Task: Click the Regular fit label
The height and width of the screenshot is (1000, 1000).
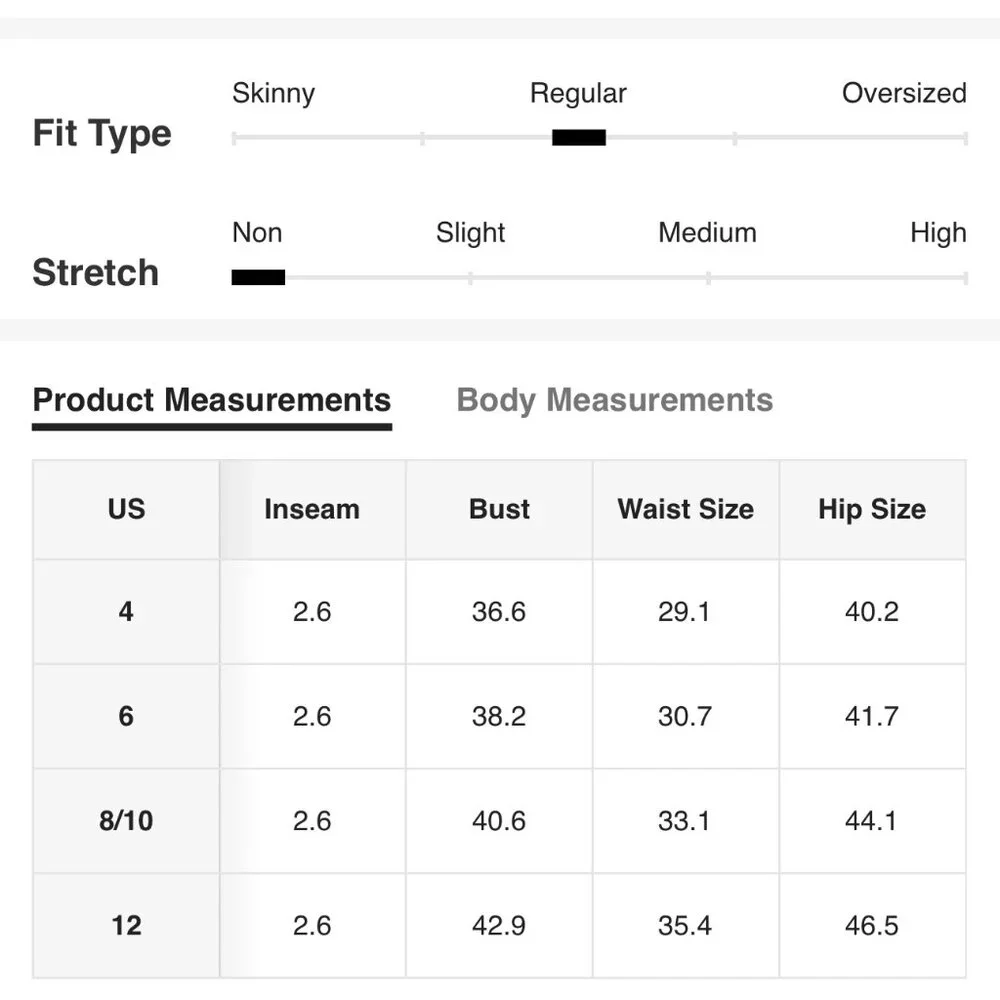Action: tap(578, 94)
